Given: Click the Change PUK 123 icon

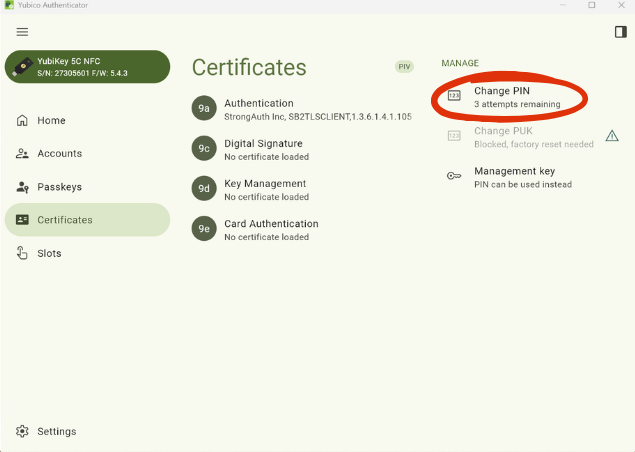Looking at the screenshot, I should (454, 136).
